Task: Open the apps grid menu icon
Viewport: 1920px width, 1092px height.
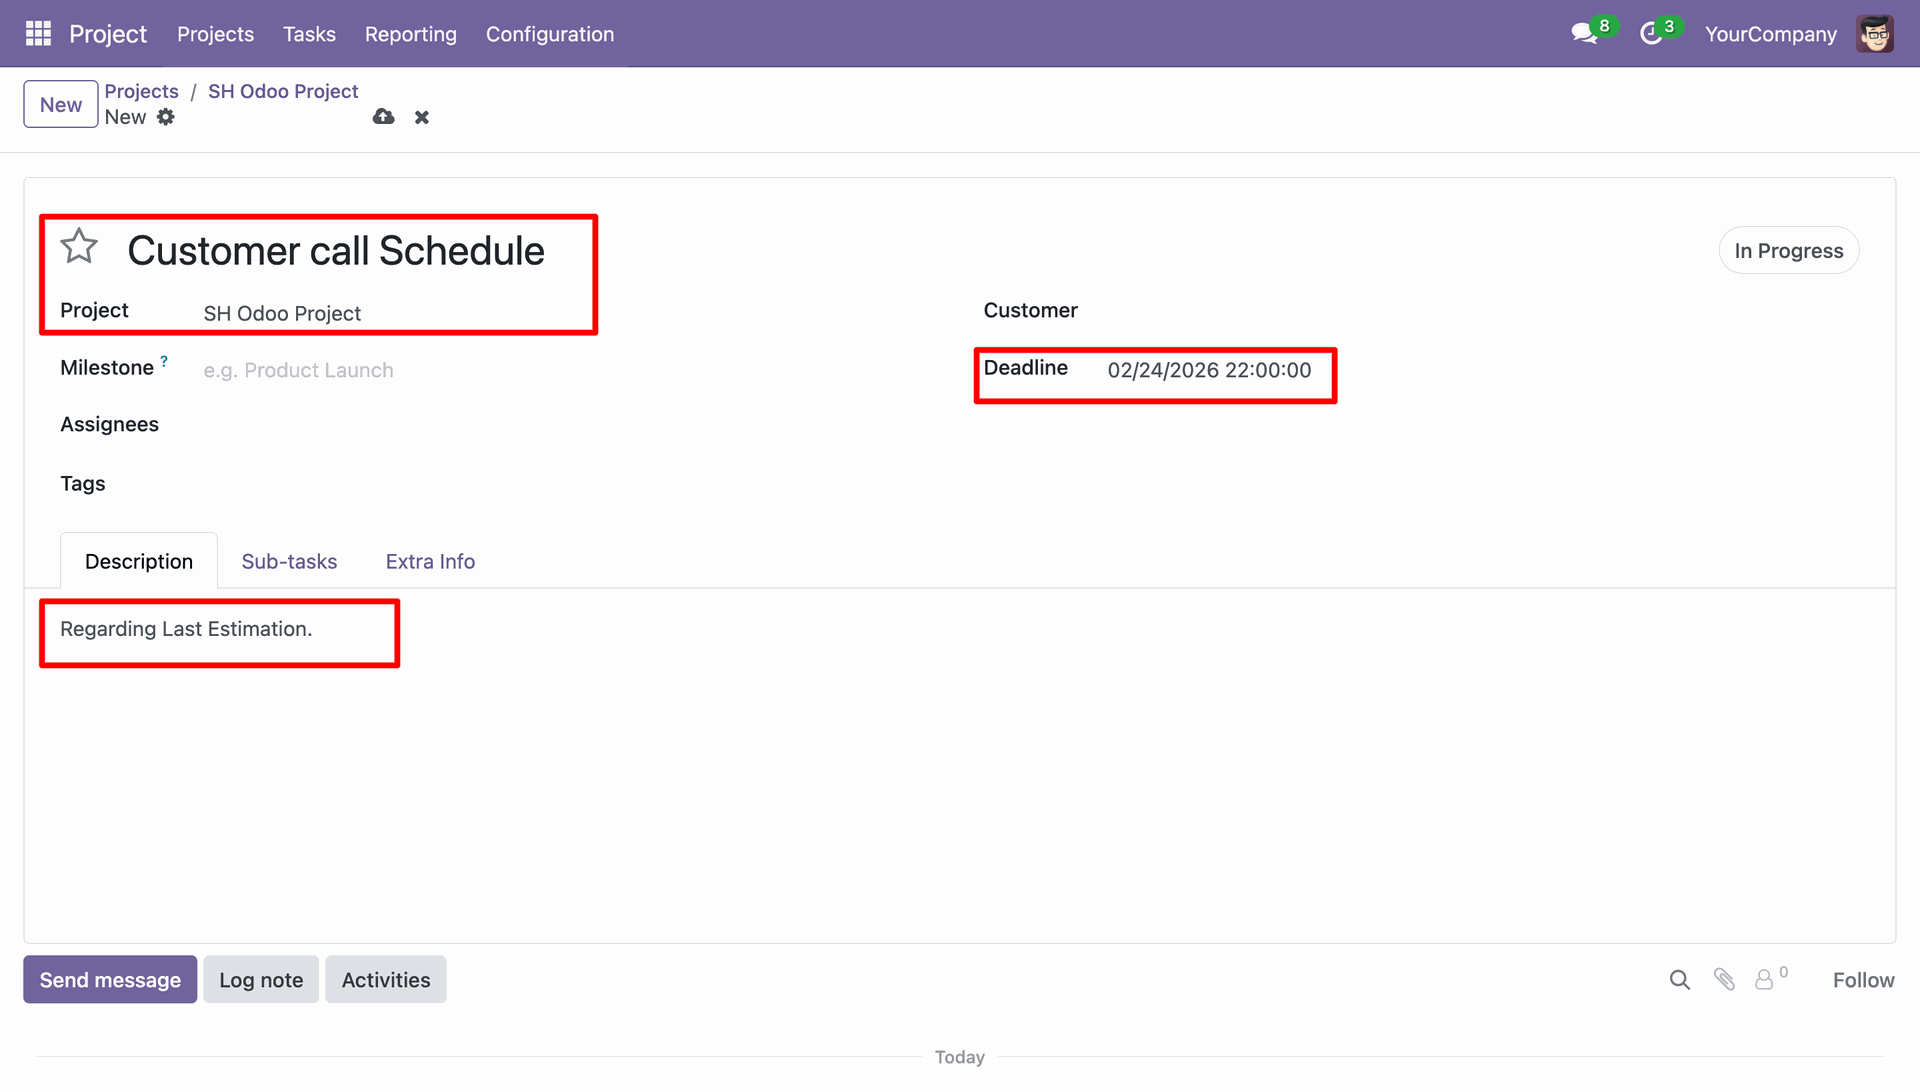Action: coord(38,33)
